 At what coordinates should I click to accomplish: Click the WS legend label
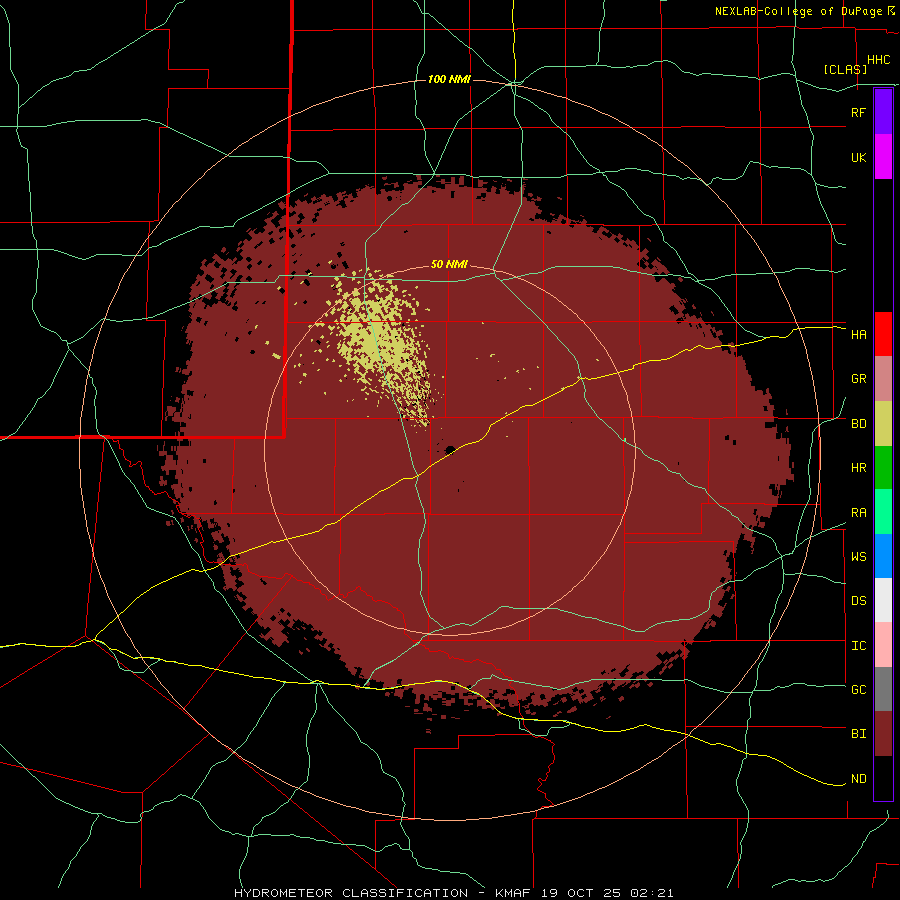pyautogui.click(x=858, y=557)
